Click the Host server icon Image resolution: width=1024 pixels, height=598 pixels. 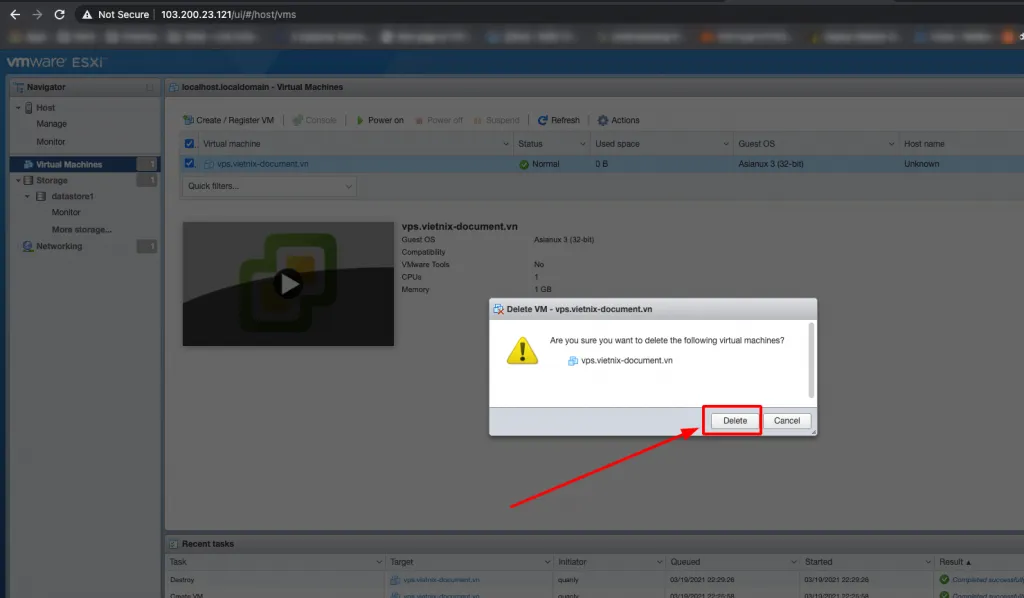(x=29, y=108)
